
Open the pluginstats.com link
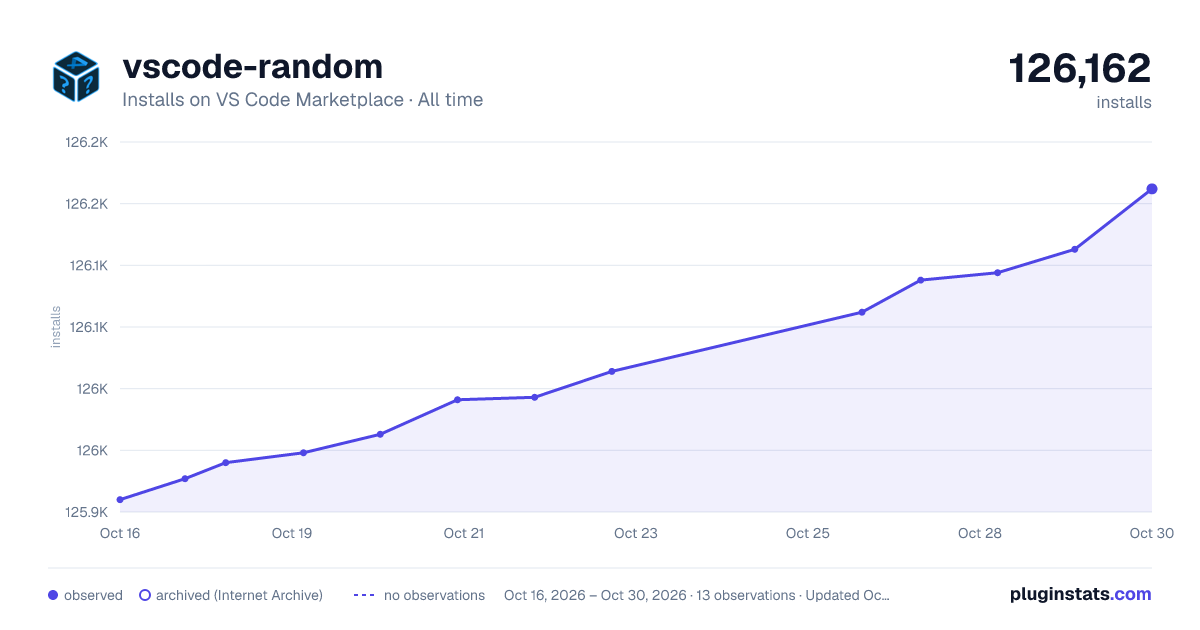click(1080, 594)
